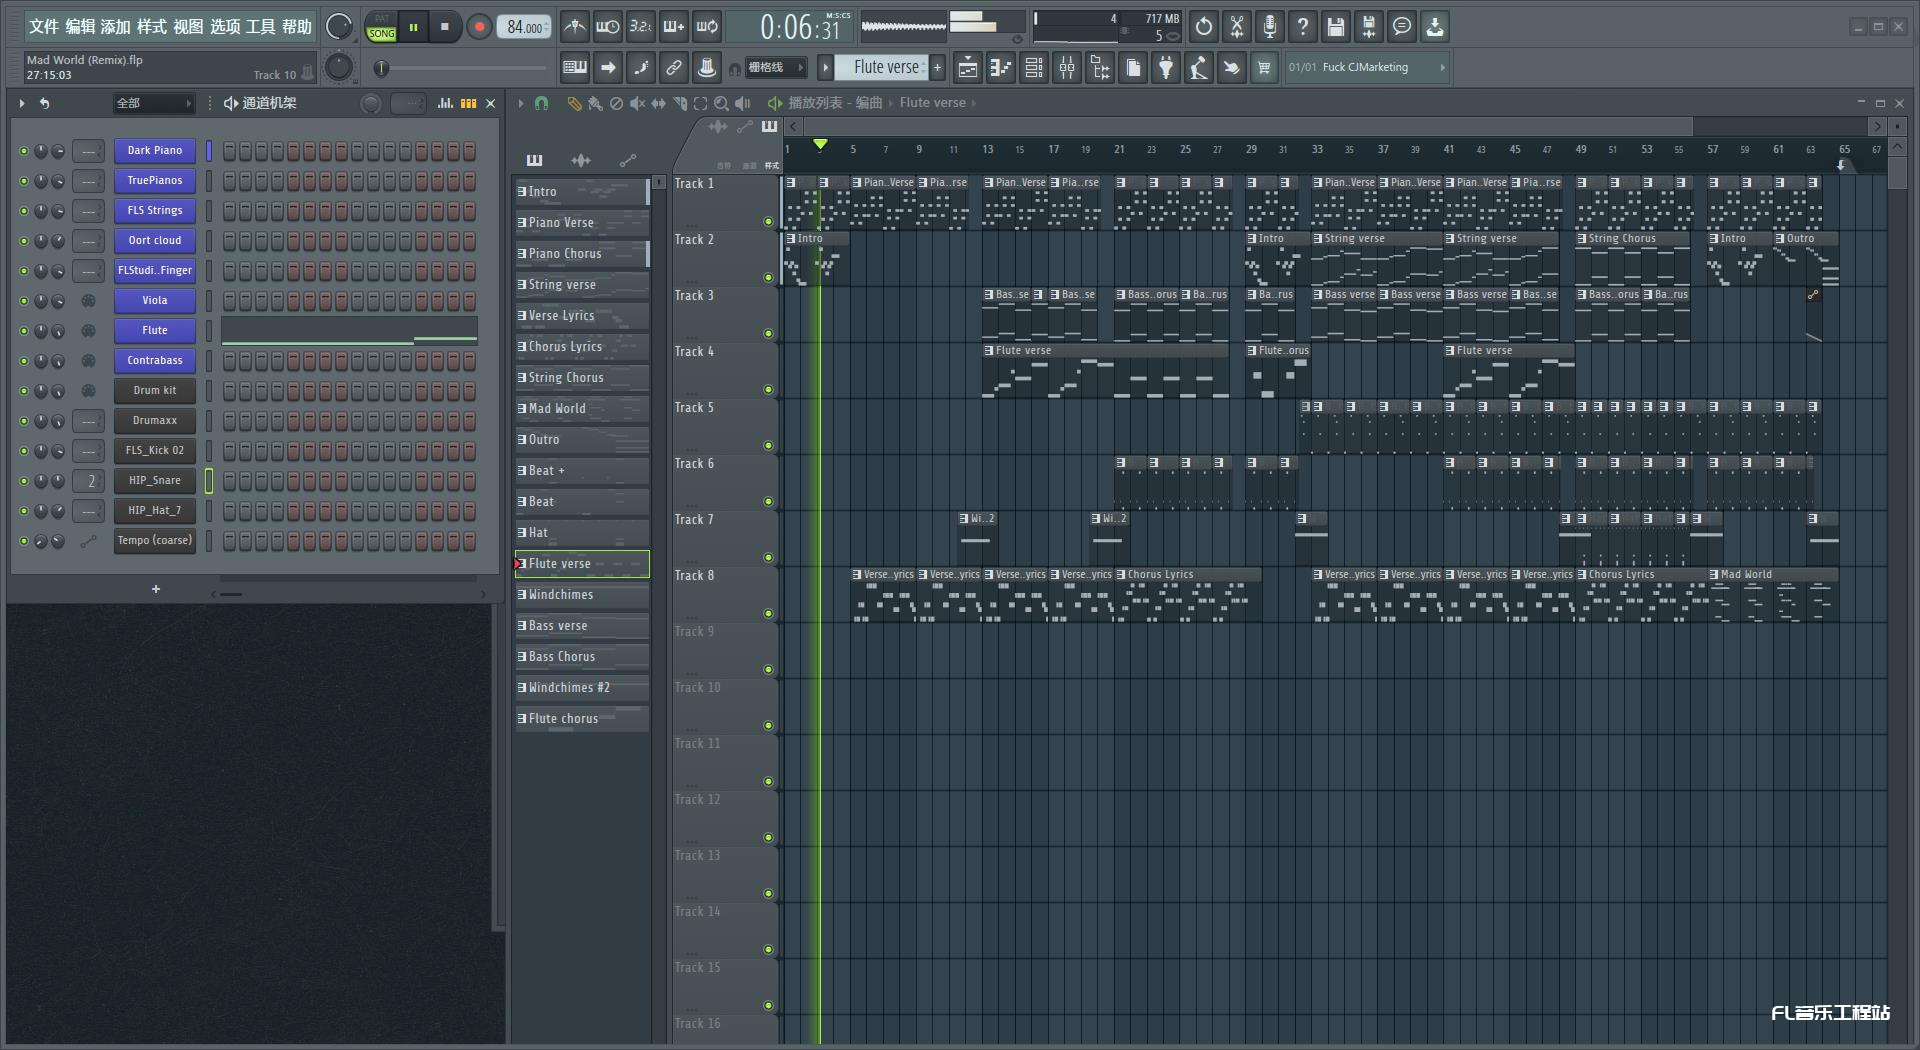1920x1050 pixels.
Task: Select the playlist zoom tool
Action: click(x=721, y=103)
